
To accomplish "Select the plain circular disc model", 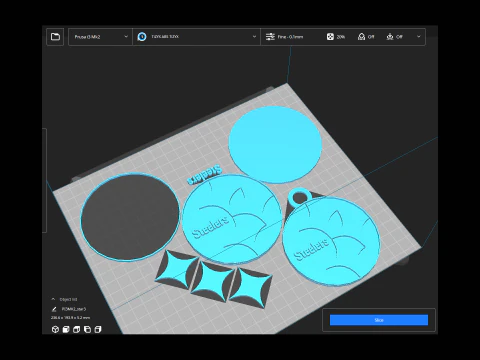I will tap(275, 145).
